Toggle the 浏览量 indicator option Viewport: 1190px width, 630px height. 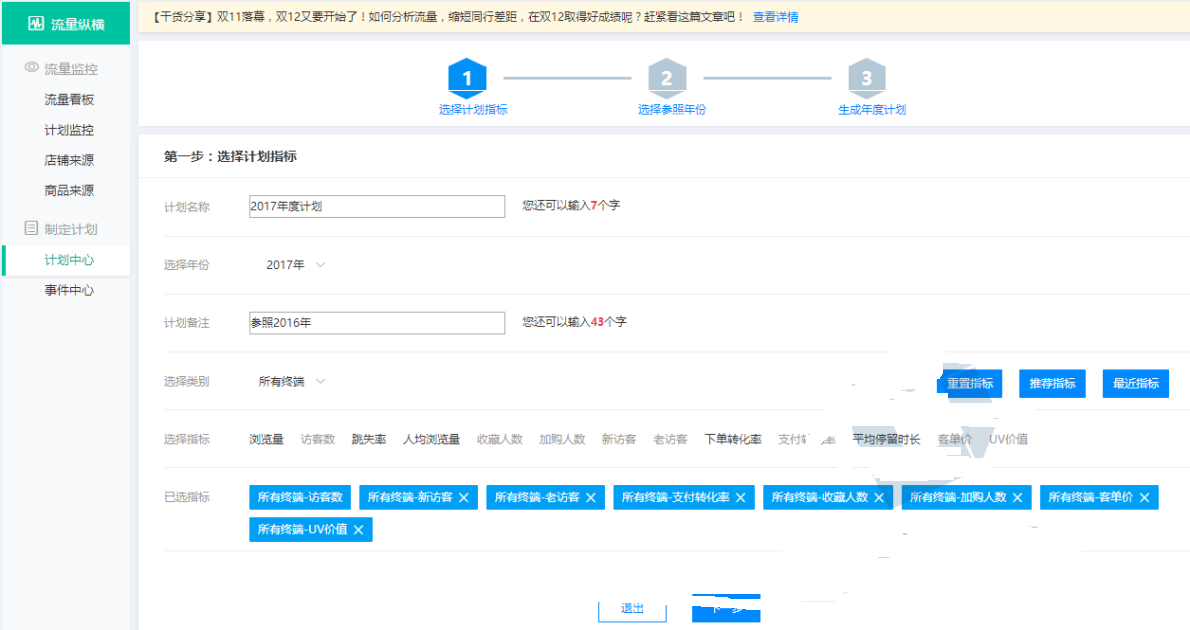266,439
